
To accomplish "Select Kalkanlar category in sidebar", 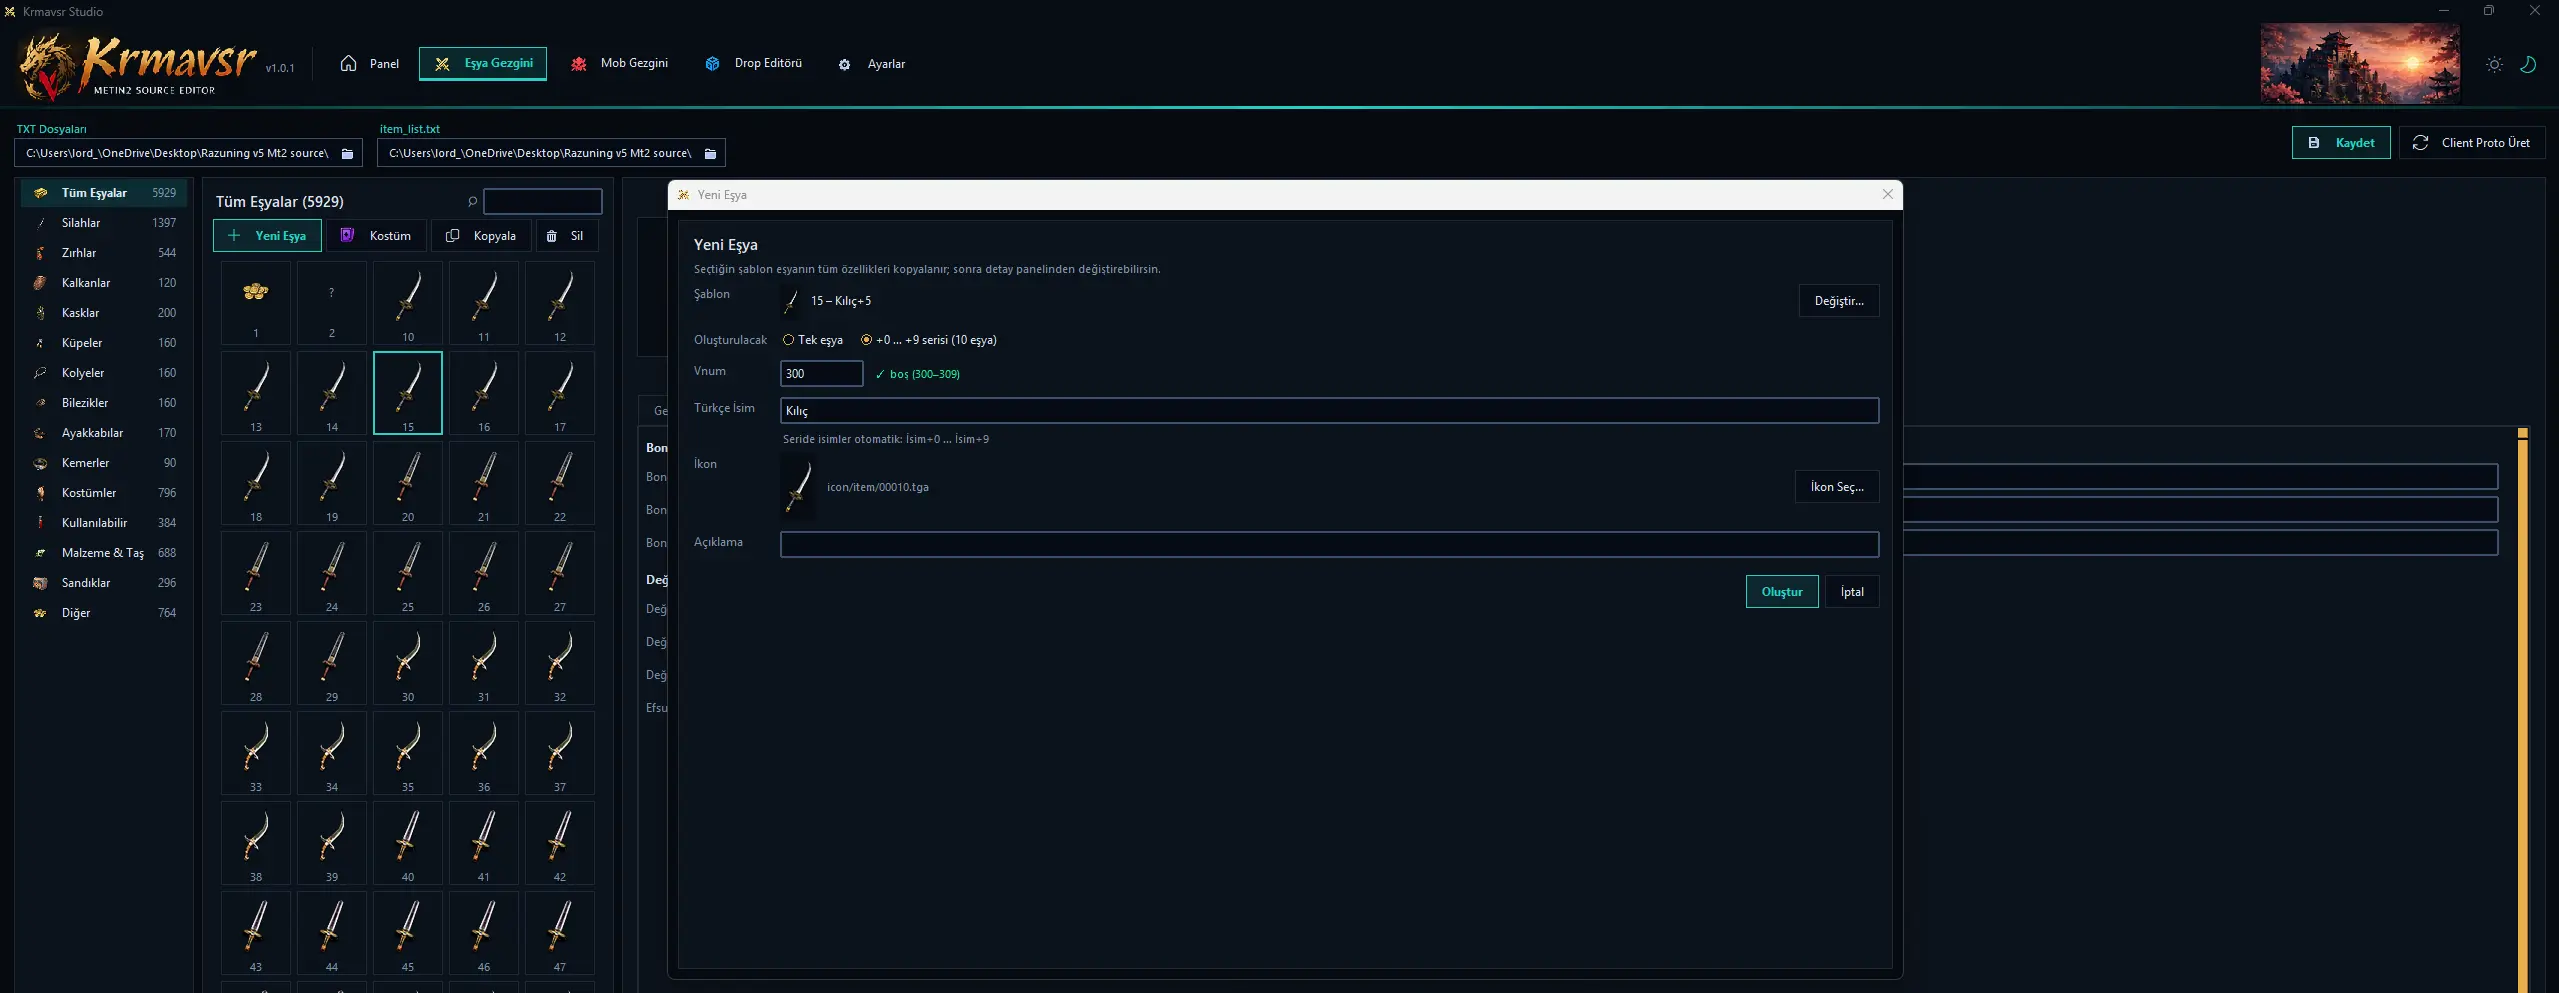I will click(x=104, y=283).
